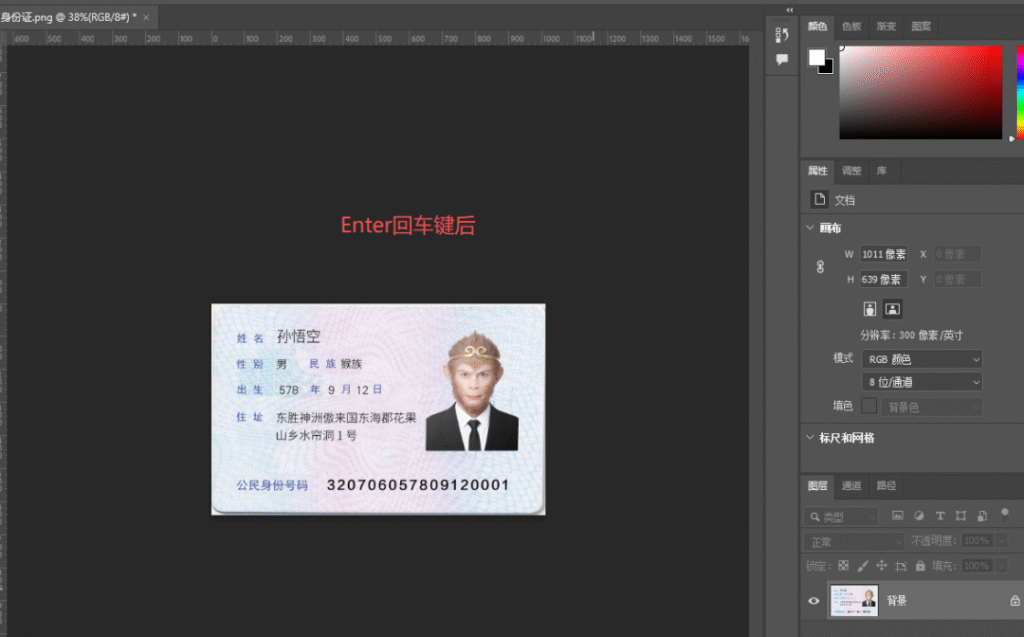This screenshot has width=1024, height=637.
Task: Open the 8 位/通道 bit depth dropdown
Action: coord(921,382)
